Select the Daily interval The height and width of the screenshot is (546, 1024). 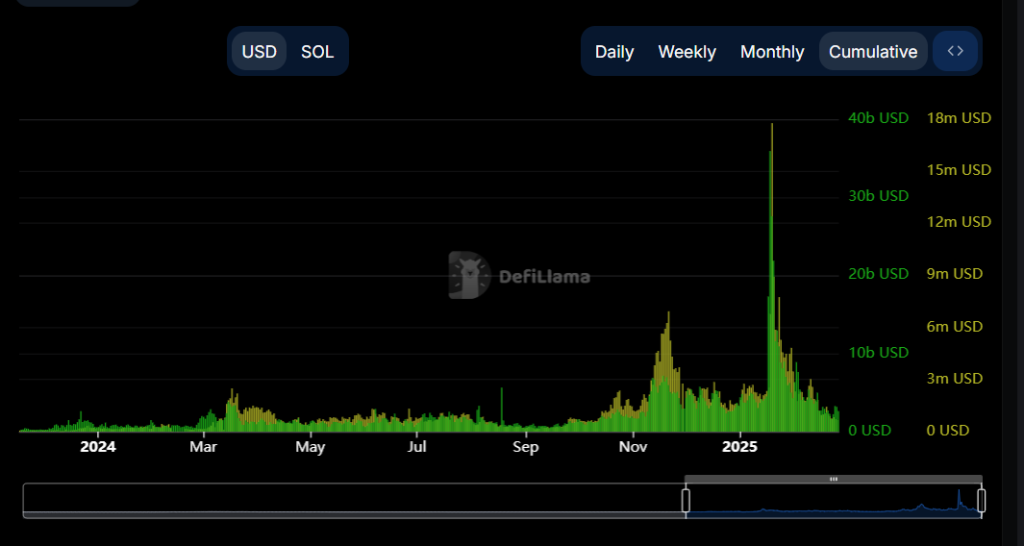point(615,52)
